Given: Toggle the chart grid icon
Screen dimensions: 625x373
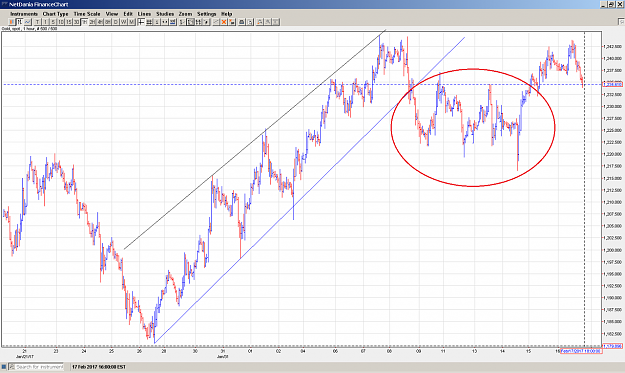Looking at the screenshot, I should 149,22.
